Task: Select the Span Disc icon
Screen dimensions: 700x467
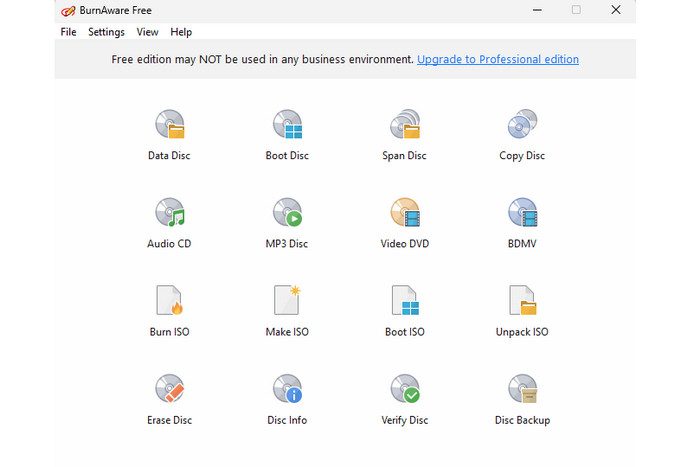Action: (404, 125)
